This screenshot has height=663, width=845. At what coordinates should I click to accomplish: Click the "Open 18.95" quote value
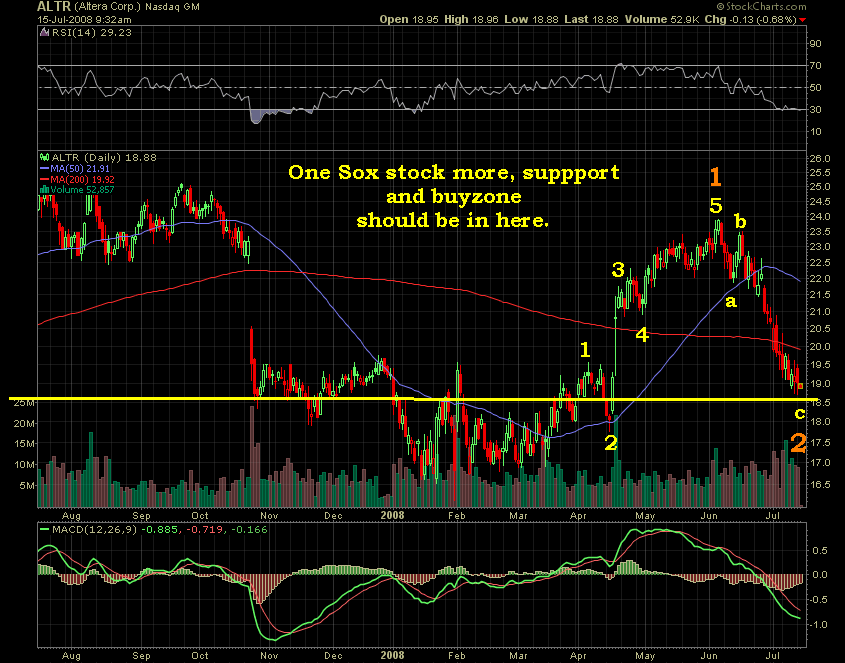pyautogui.click(x=410, y=19)
